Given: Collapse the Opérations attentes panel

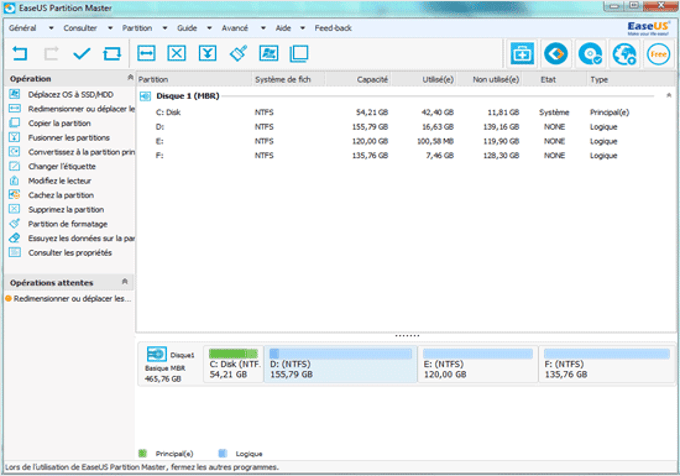Looking at the screenshot, I should 125,282.
